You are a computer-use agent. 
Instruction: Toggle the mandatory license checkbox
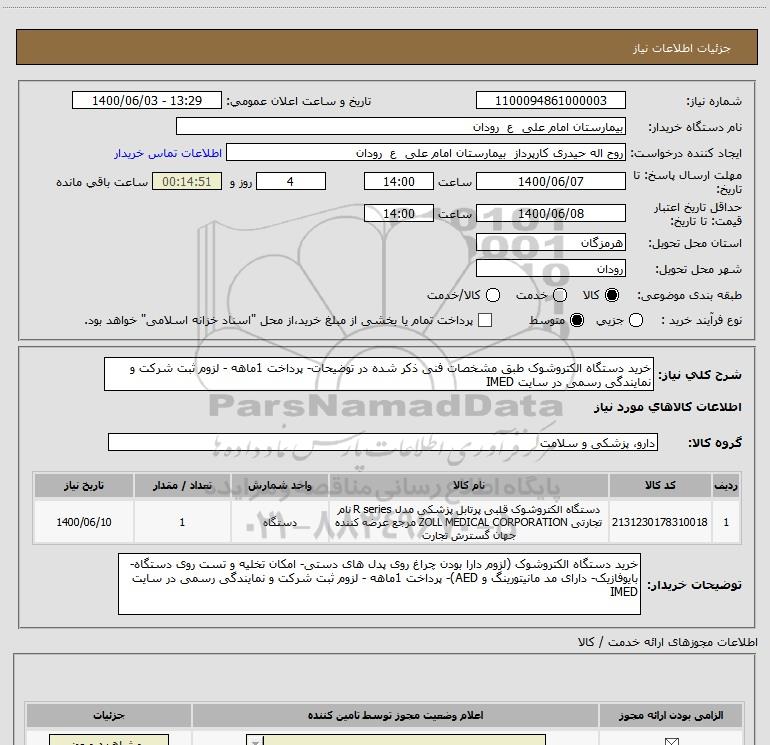671,741
